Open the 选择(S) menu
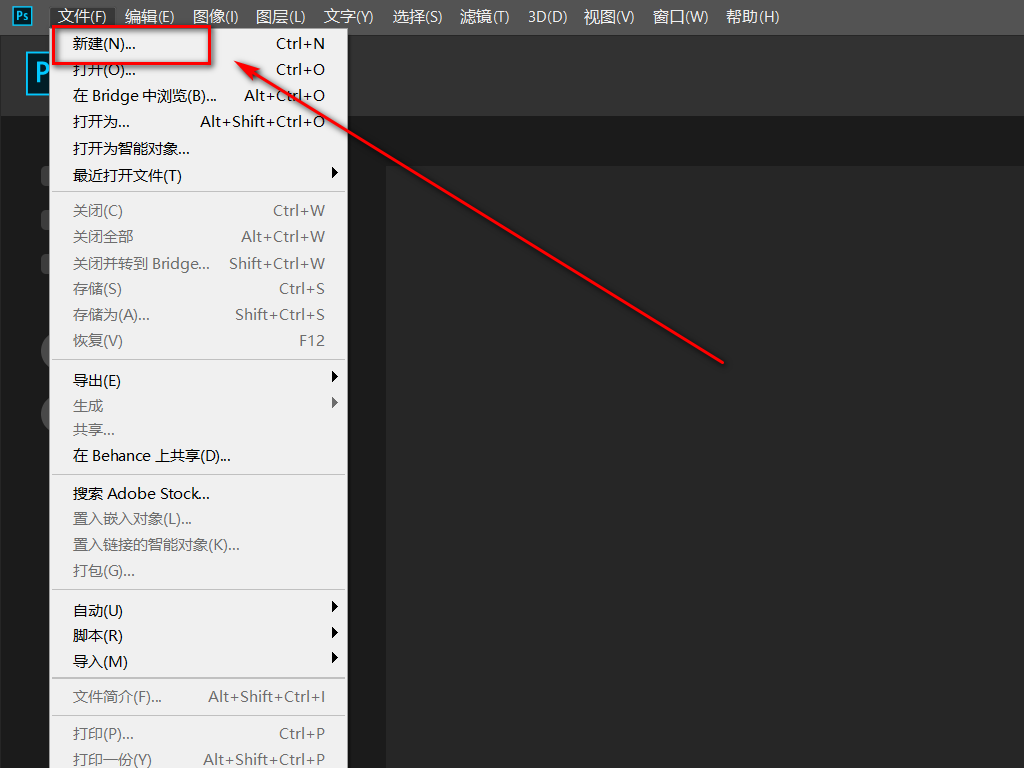The height and width of the screenshot is (768, 1024). click(417, 17)
